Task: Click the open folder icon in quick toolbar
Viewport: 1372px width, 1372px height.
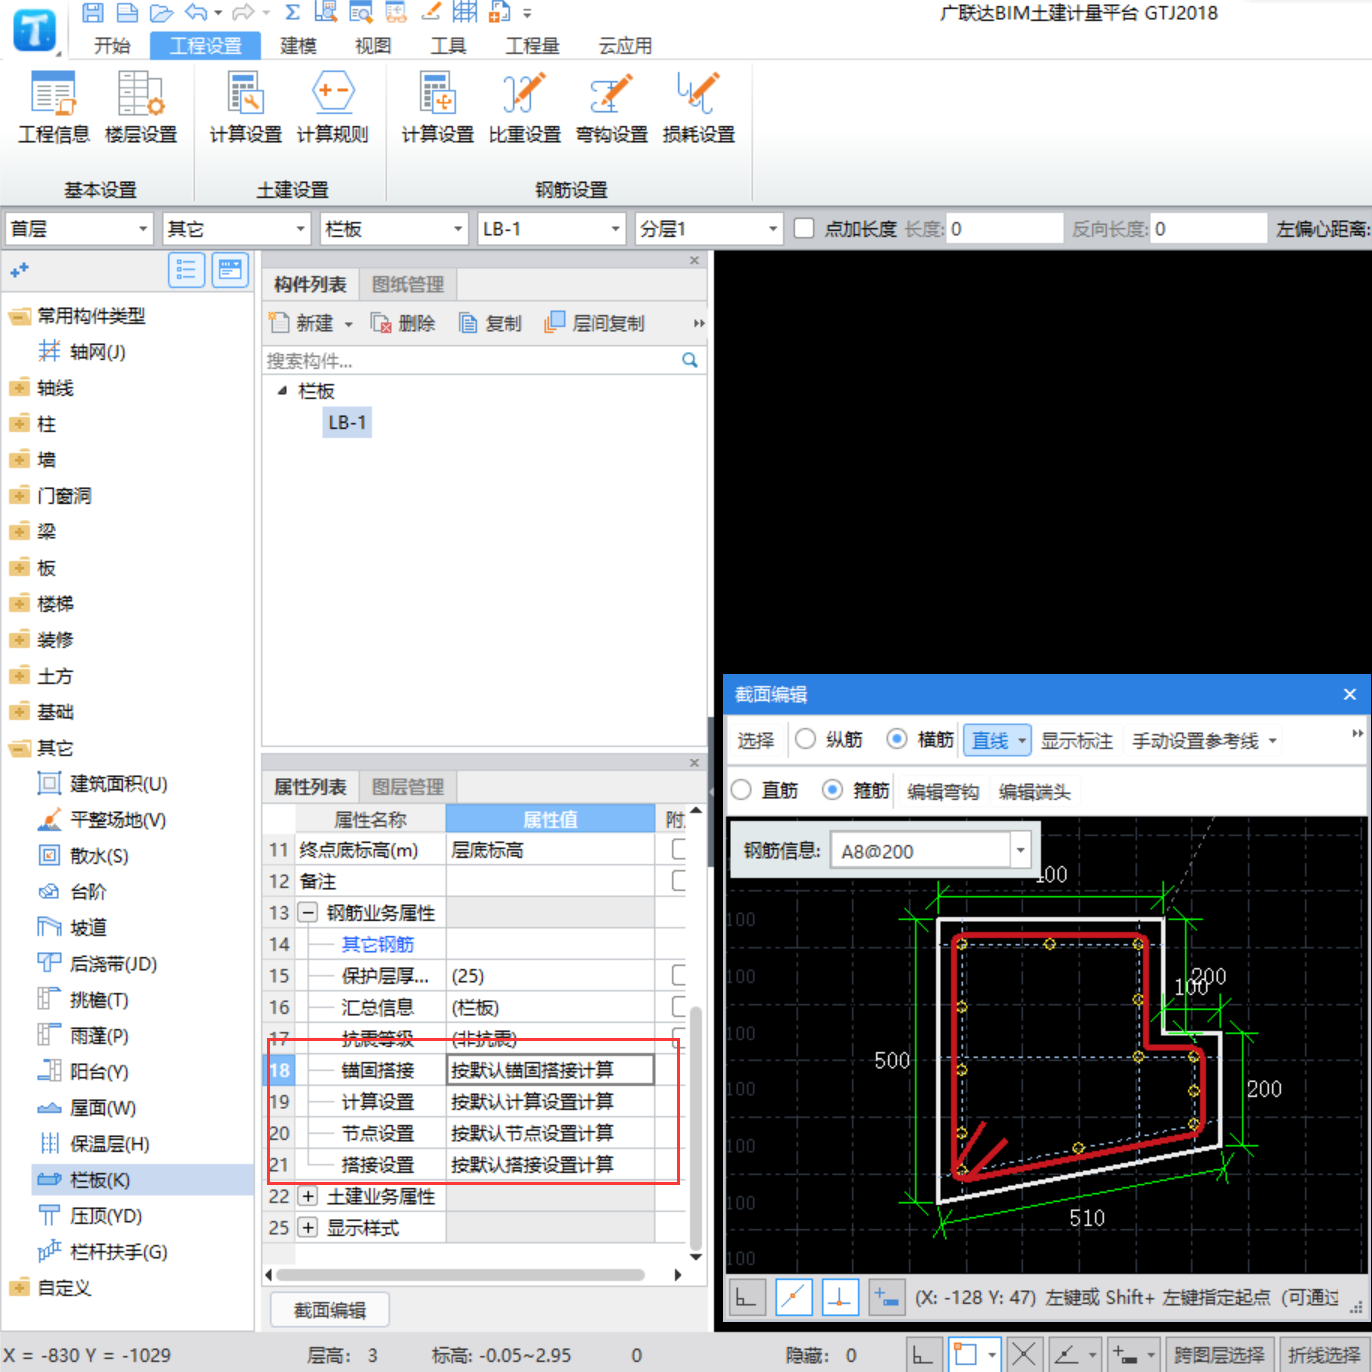Action: click(161, 12)
